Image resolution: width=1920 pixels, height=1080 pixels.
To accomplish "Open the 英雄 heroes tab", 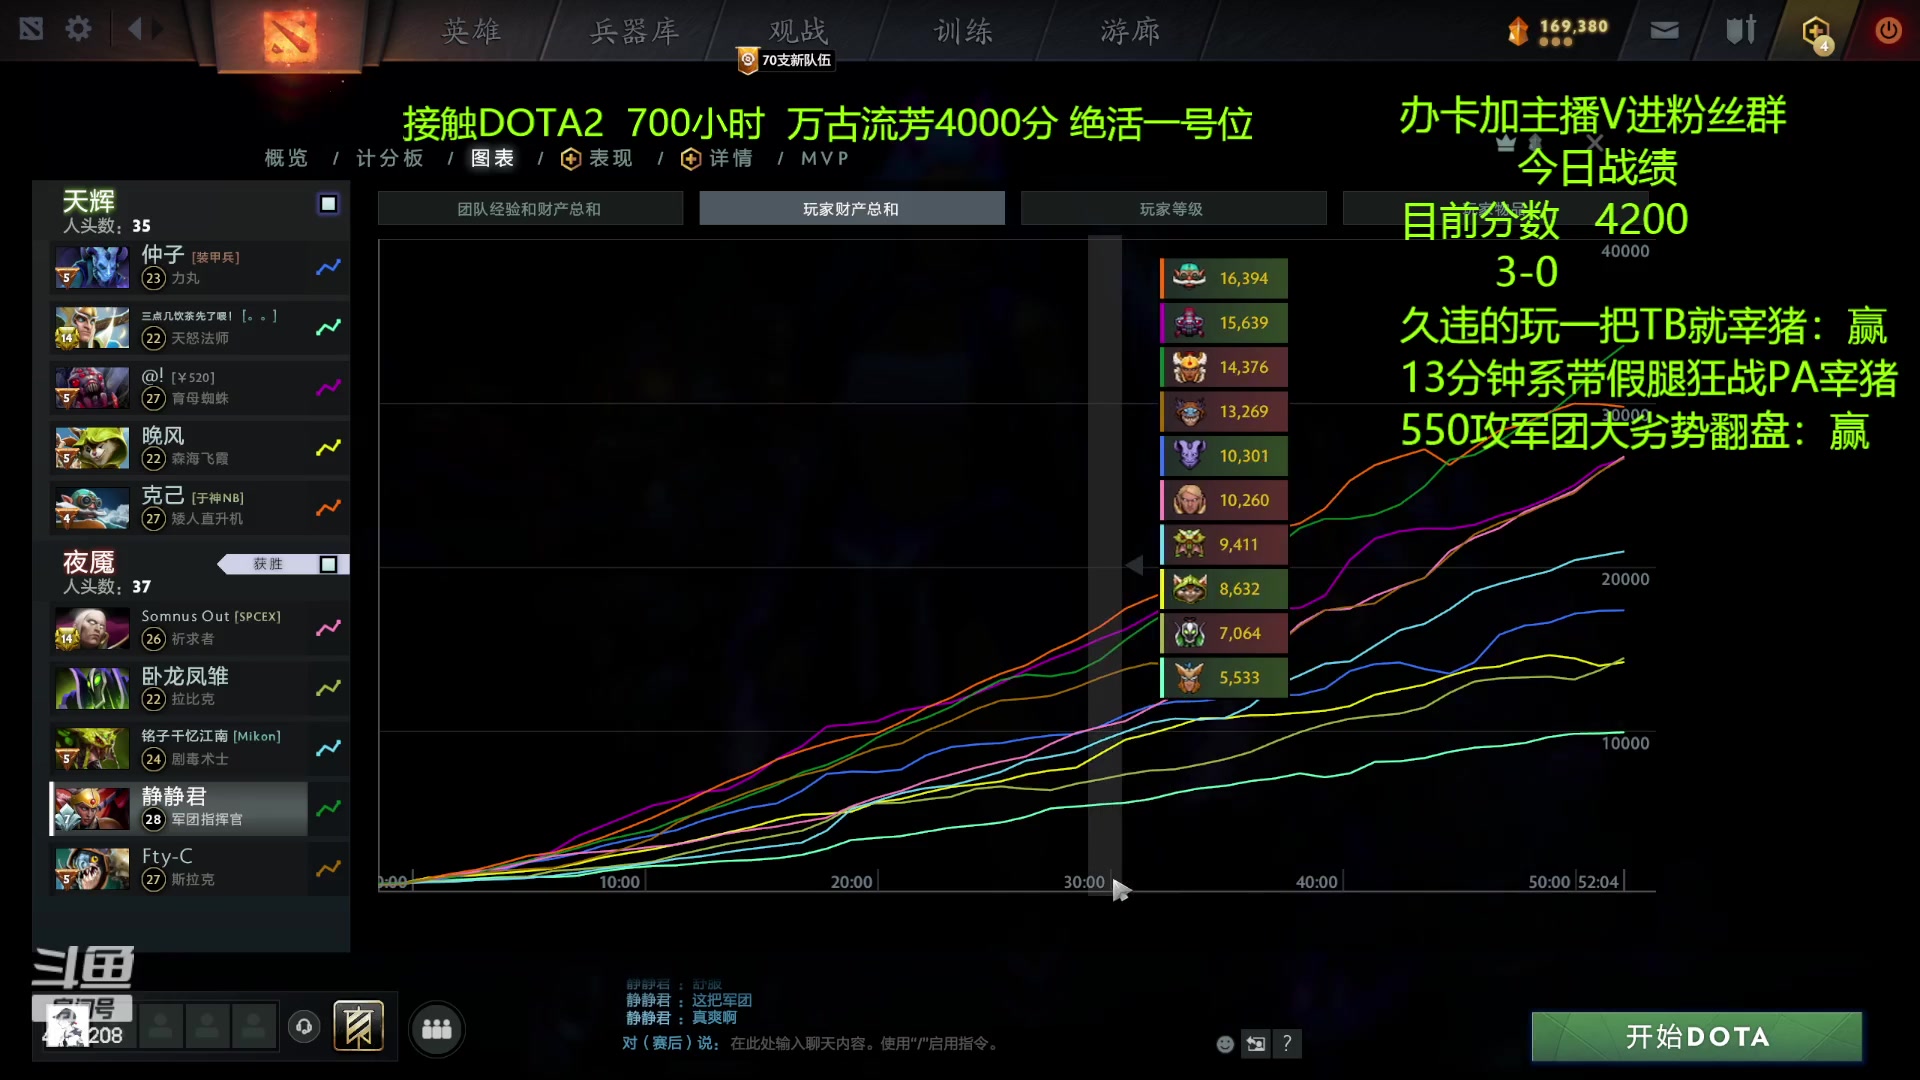I will click(x=471, y=31).
